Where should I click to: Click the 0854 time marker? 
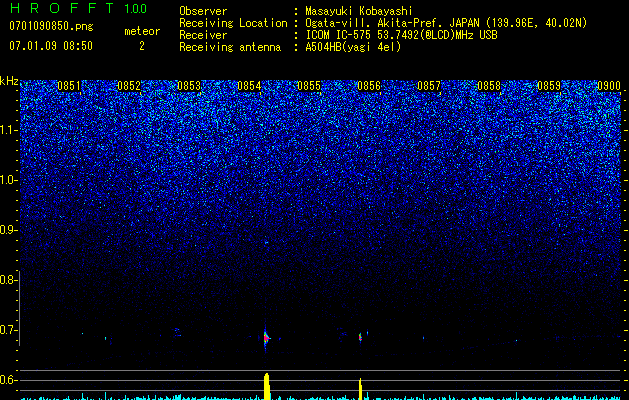(249, 86)
